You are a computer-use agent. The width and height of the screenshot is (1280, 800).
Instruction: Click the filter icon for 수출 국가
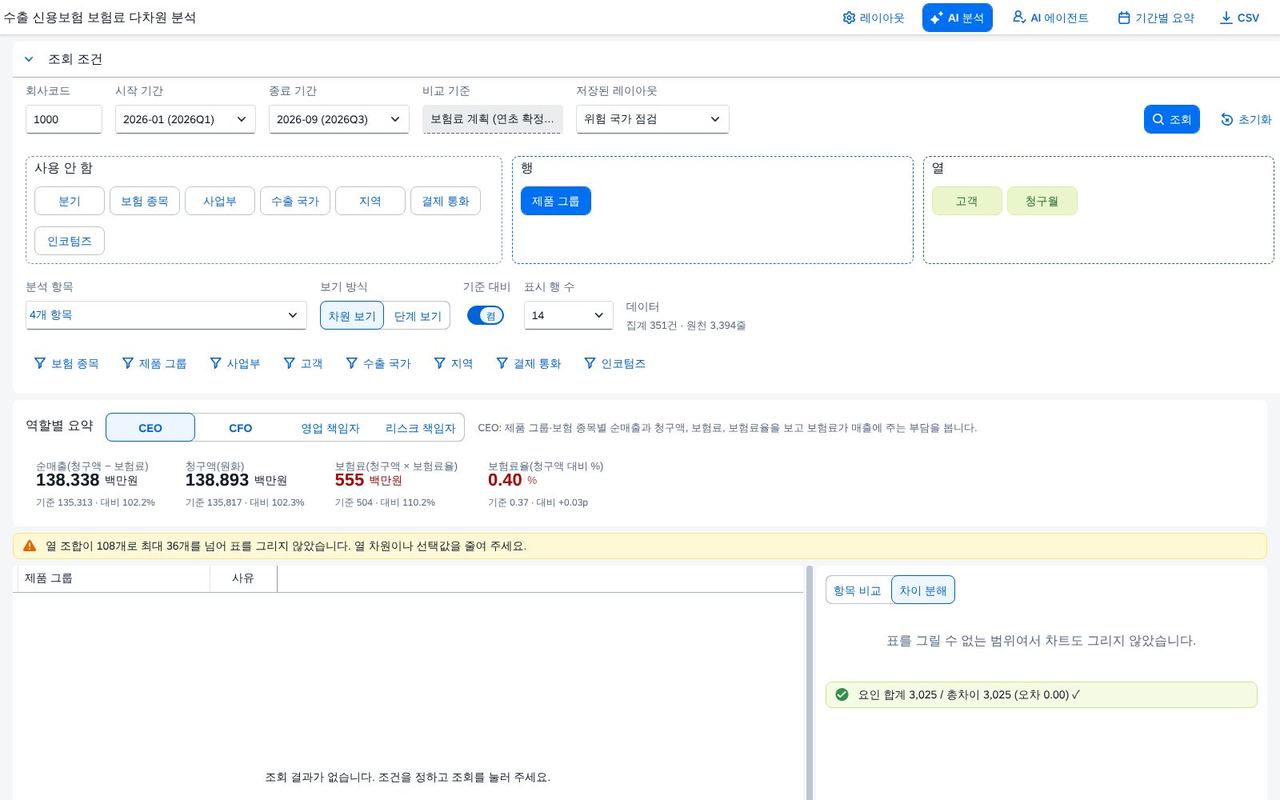[x=352, y=363]
